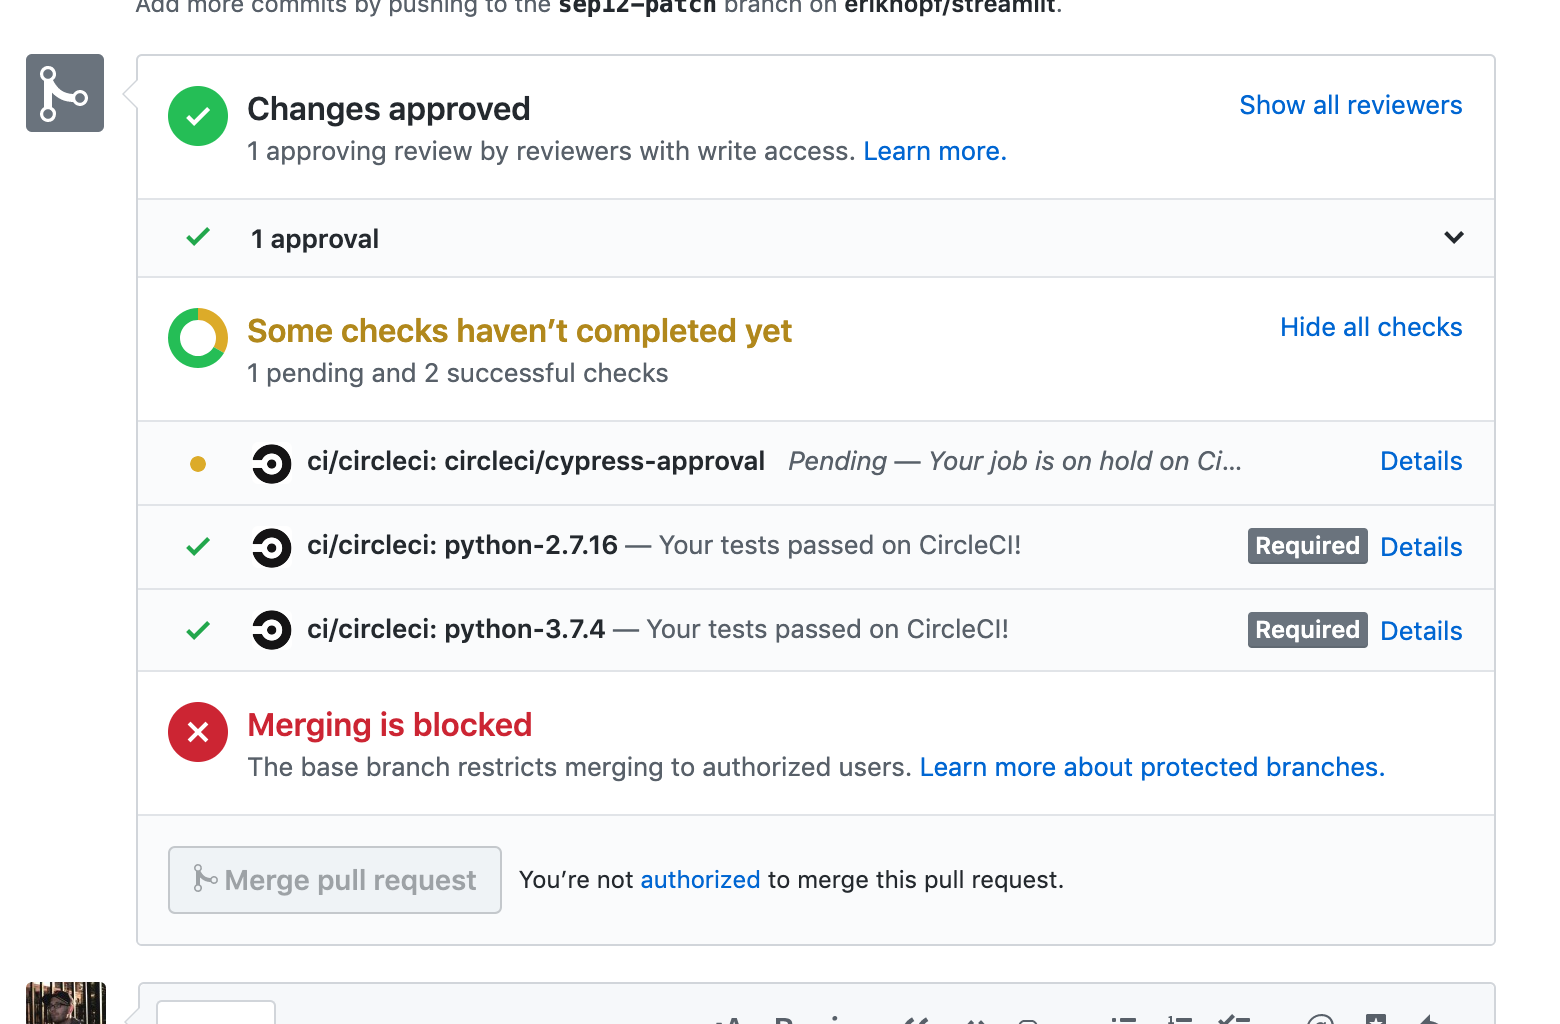
Task: Click the user avatar thumbnail
Action: pos(66,1003)
